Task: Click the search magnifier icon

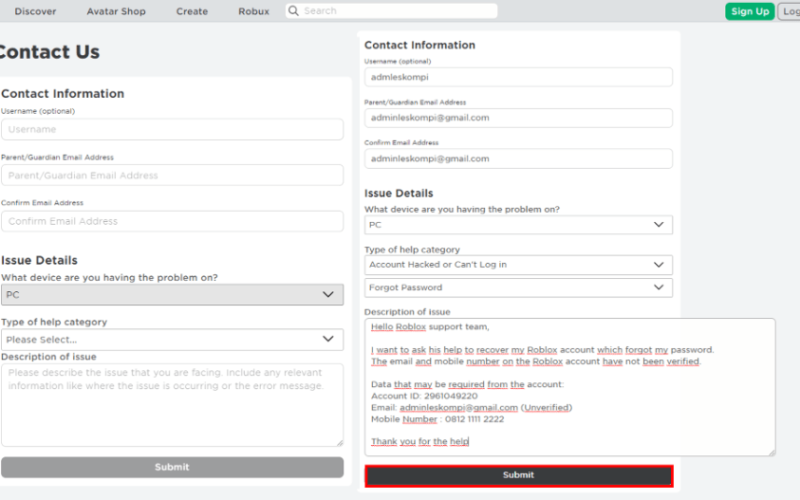Action: coord(293,11)
